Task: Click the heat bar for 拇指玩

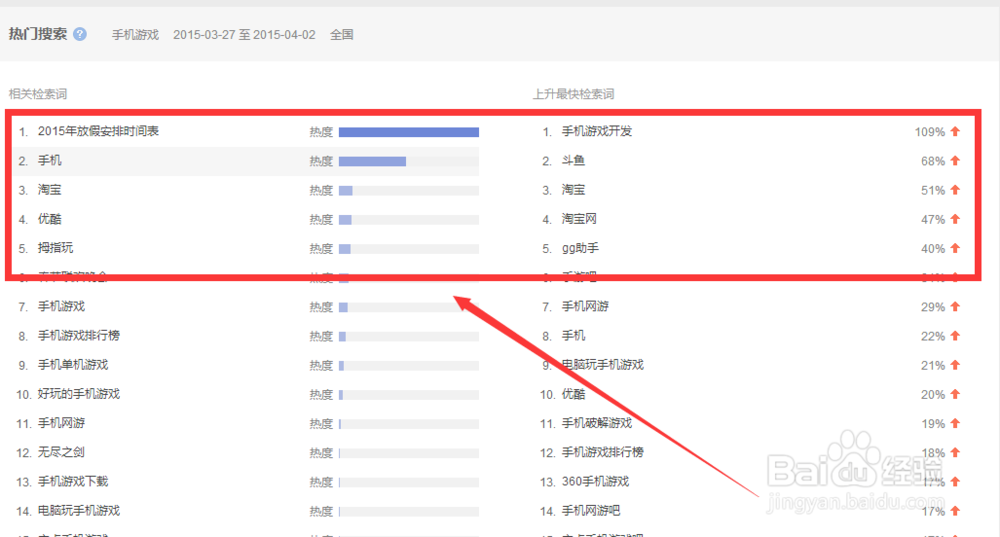Action: click(409, 249)
